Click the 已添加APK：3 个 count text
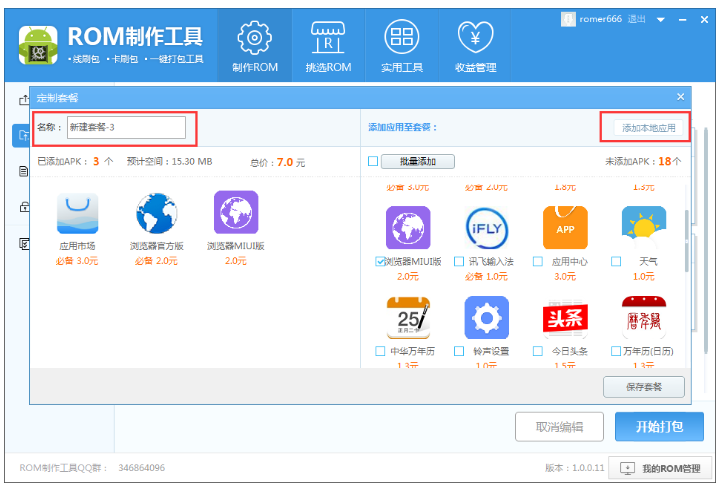 point(75,161)
